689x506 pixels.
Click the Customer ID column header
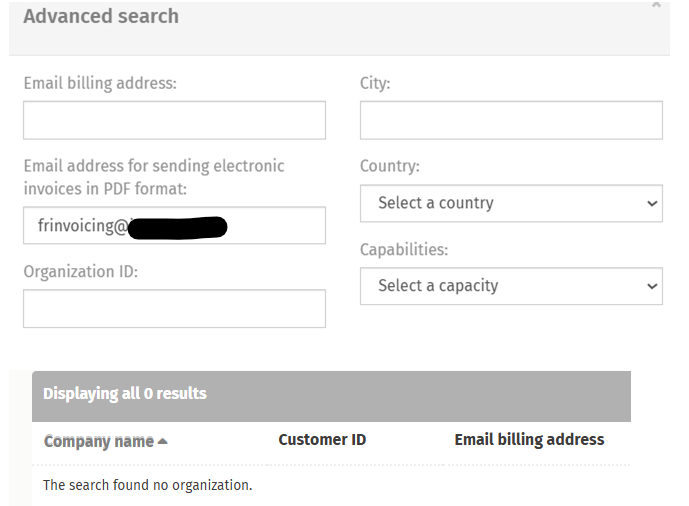point(322,440)
